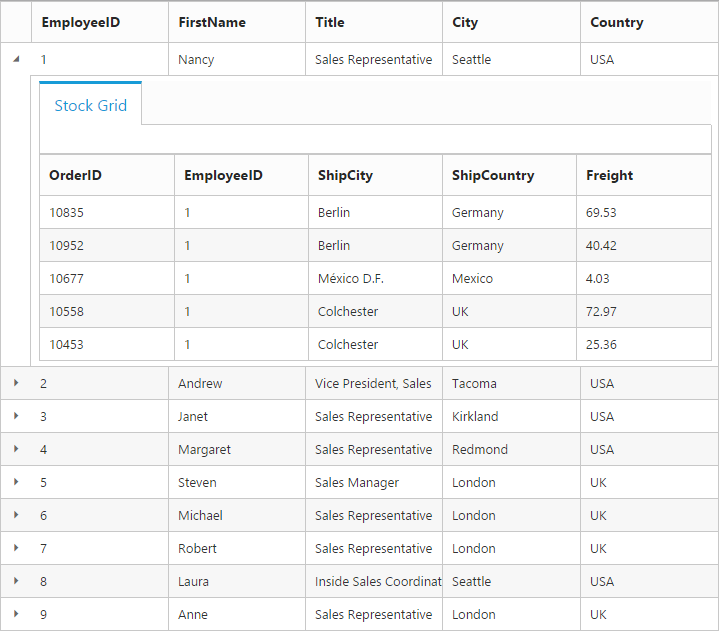This screenshot has width=719, height=631.
Task: Click the OrderID column header
Action: coord(75,175)
